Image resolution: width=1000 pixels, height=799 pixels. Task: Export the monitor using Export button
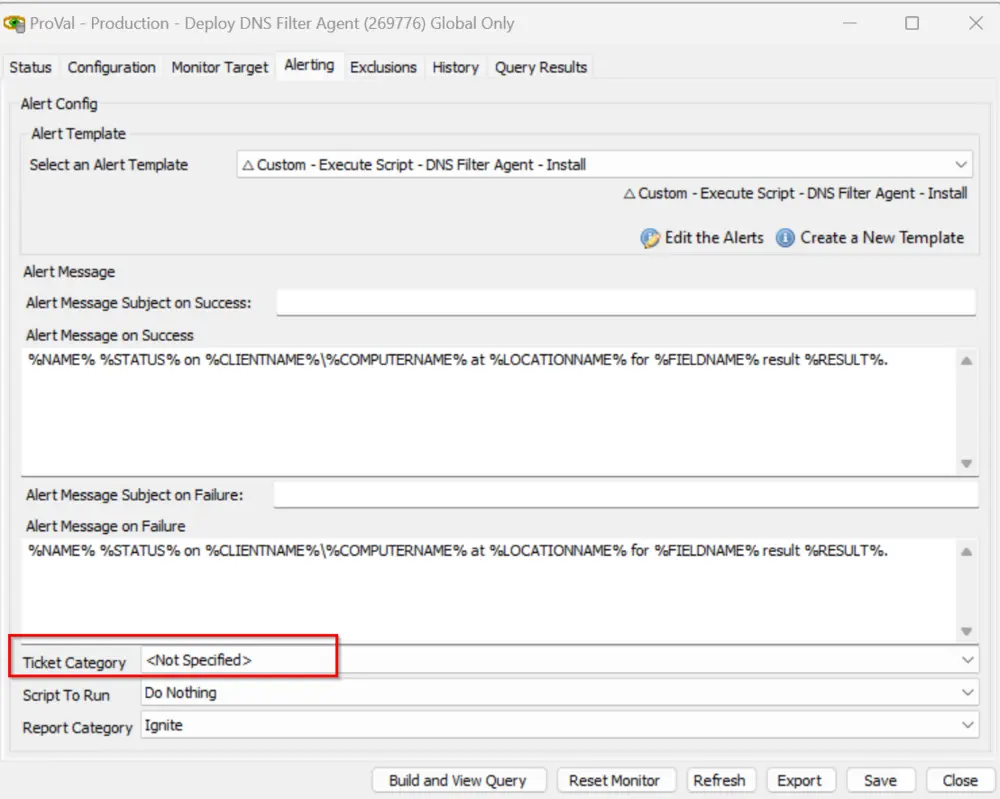(x=800, y=781)
